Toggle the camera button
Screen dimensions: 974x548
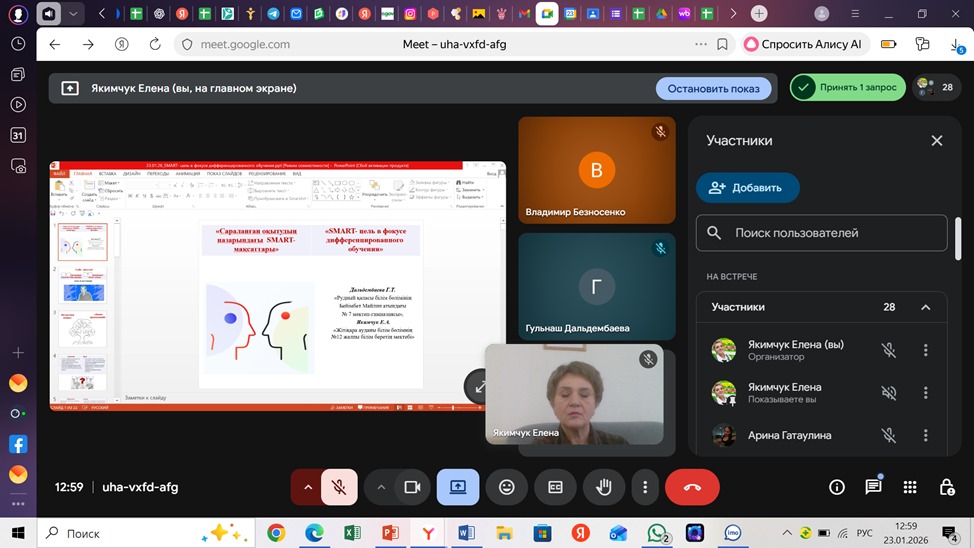[x=411, y=487]
